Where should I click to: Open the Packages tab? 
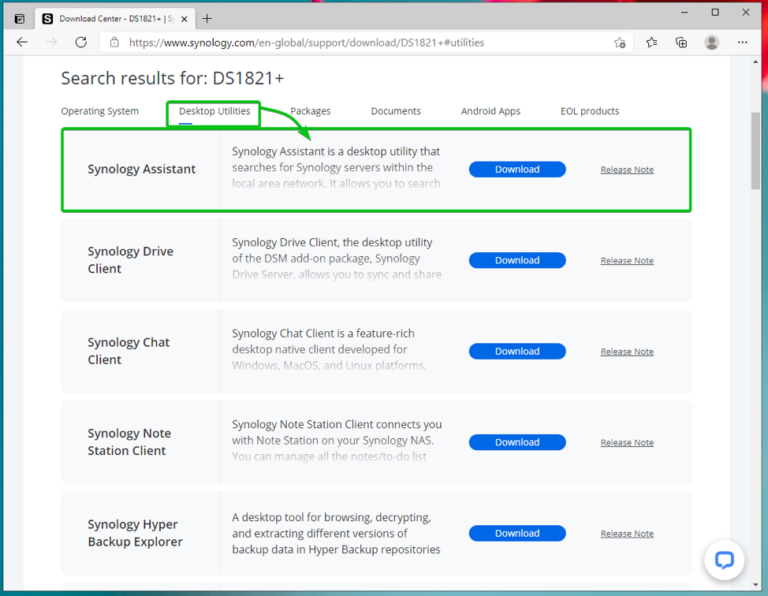click(311, 111)
